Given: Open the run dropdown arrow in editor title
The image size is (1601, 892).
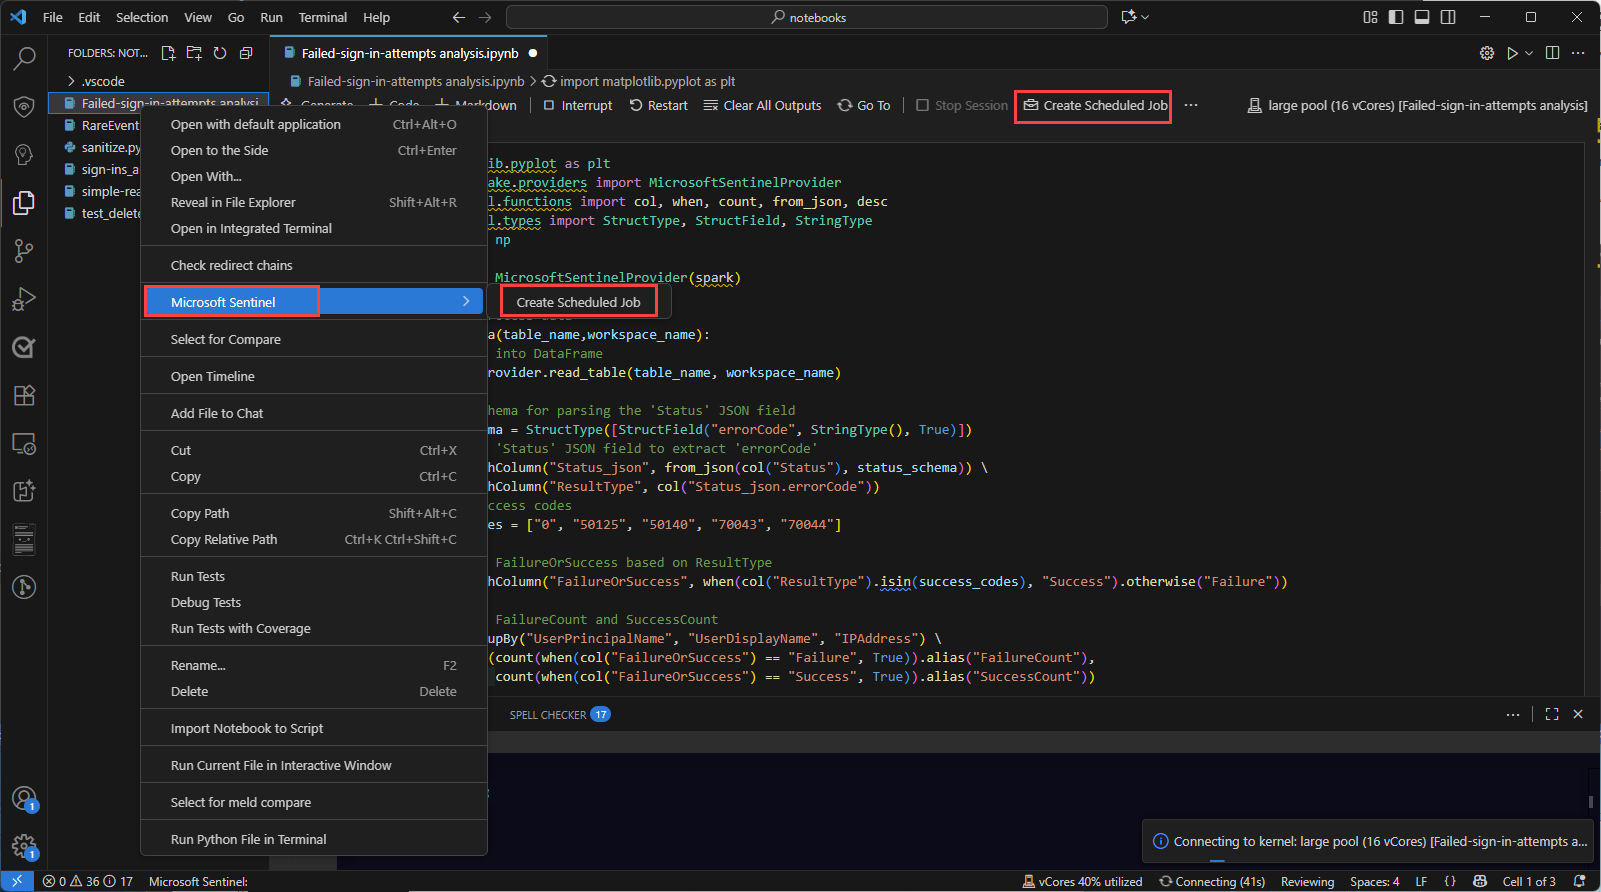Looking at the screenshot, I should point(1529,53).
